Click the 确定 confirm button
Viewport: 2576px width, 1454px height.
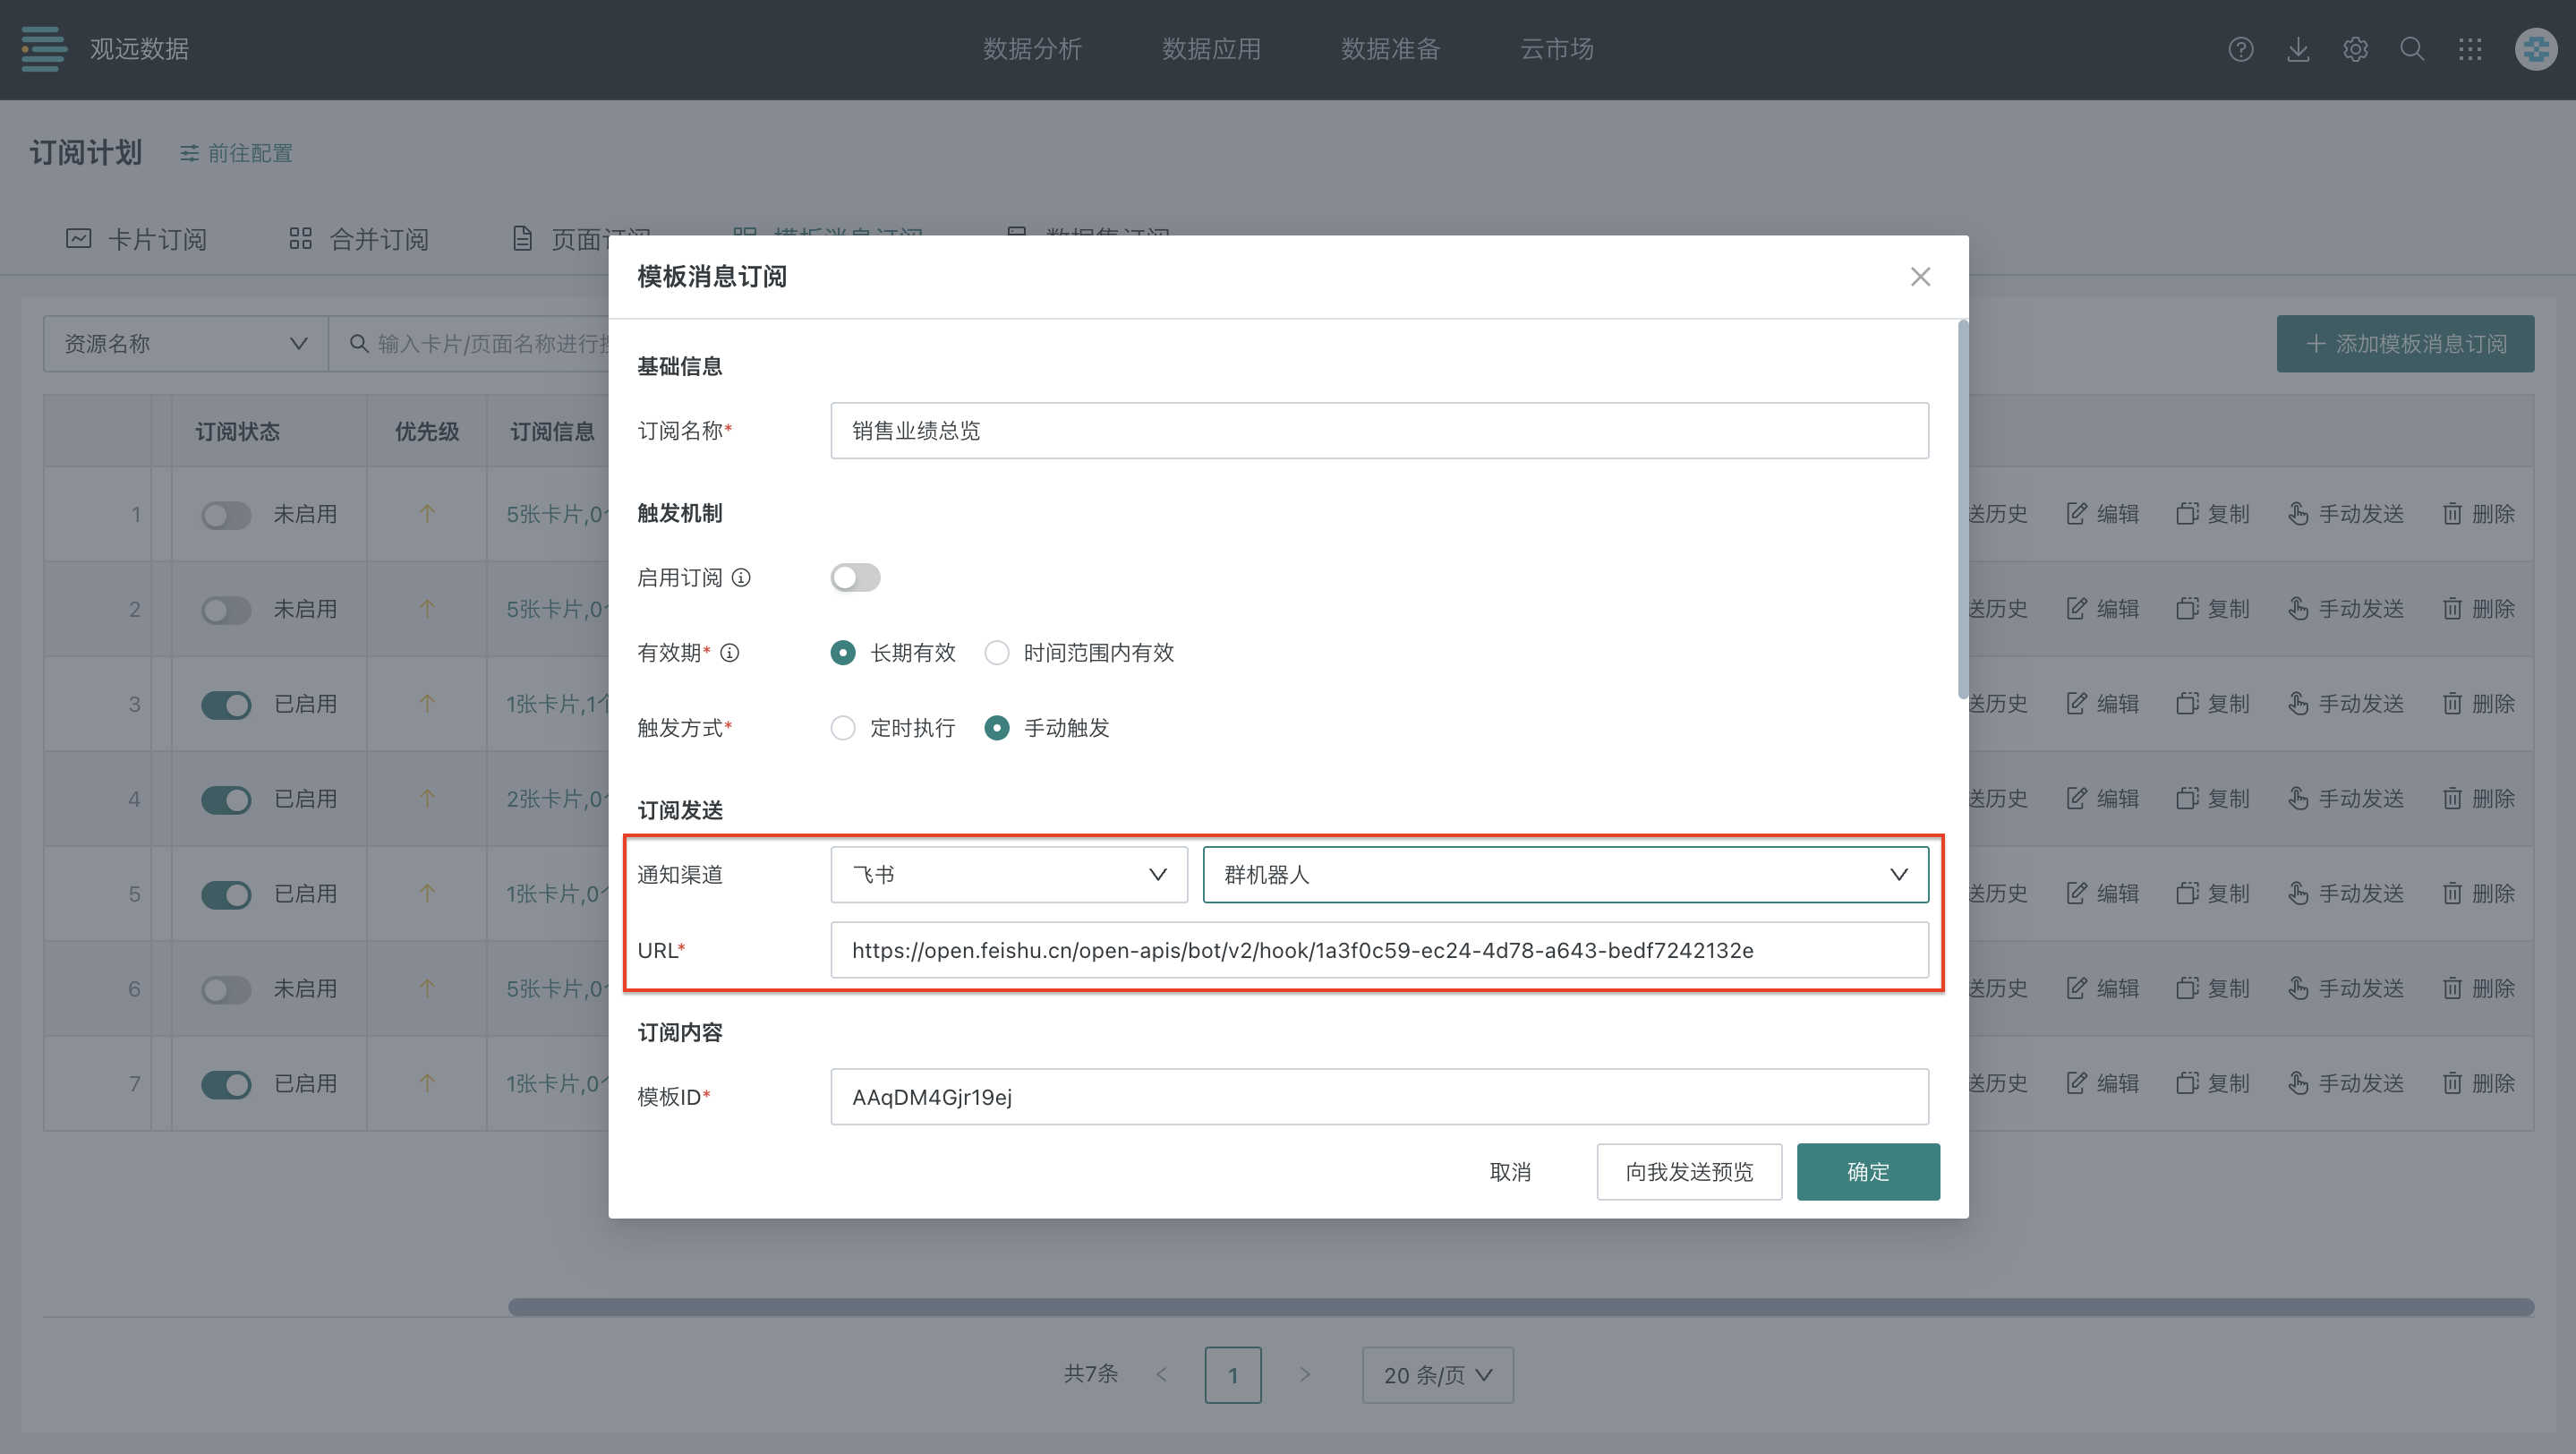1867,1172
